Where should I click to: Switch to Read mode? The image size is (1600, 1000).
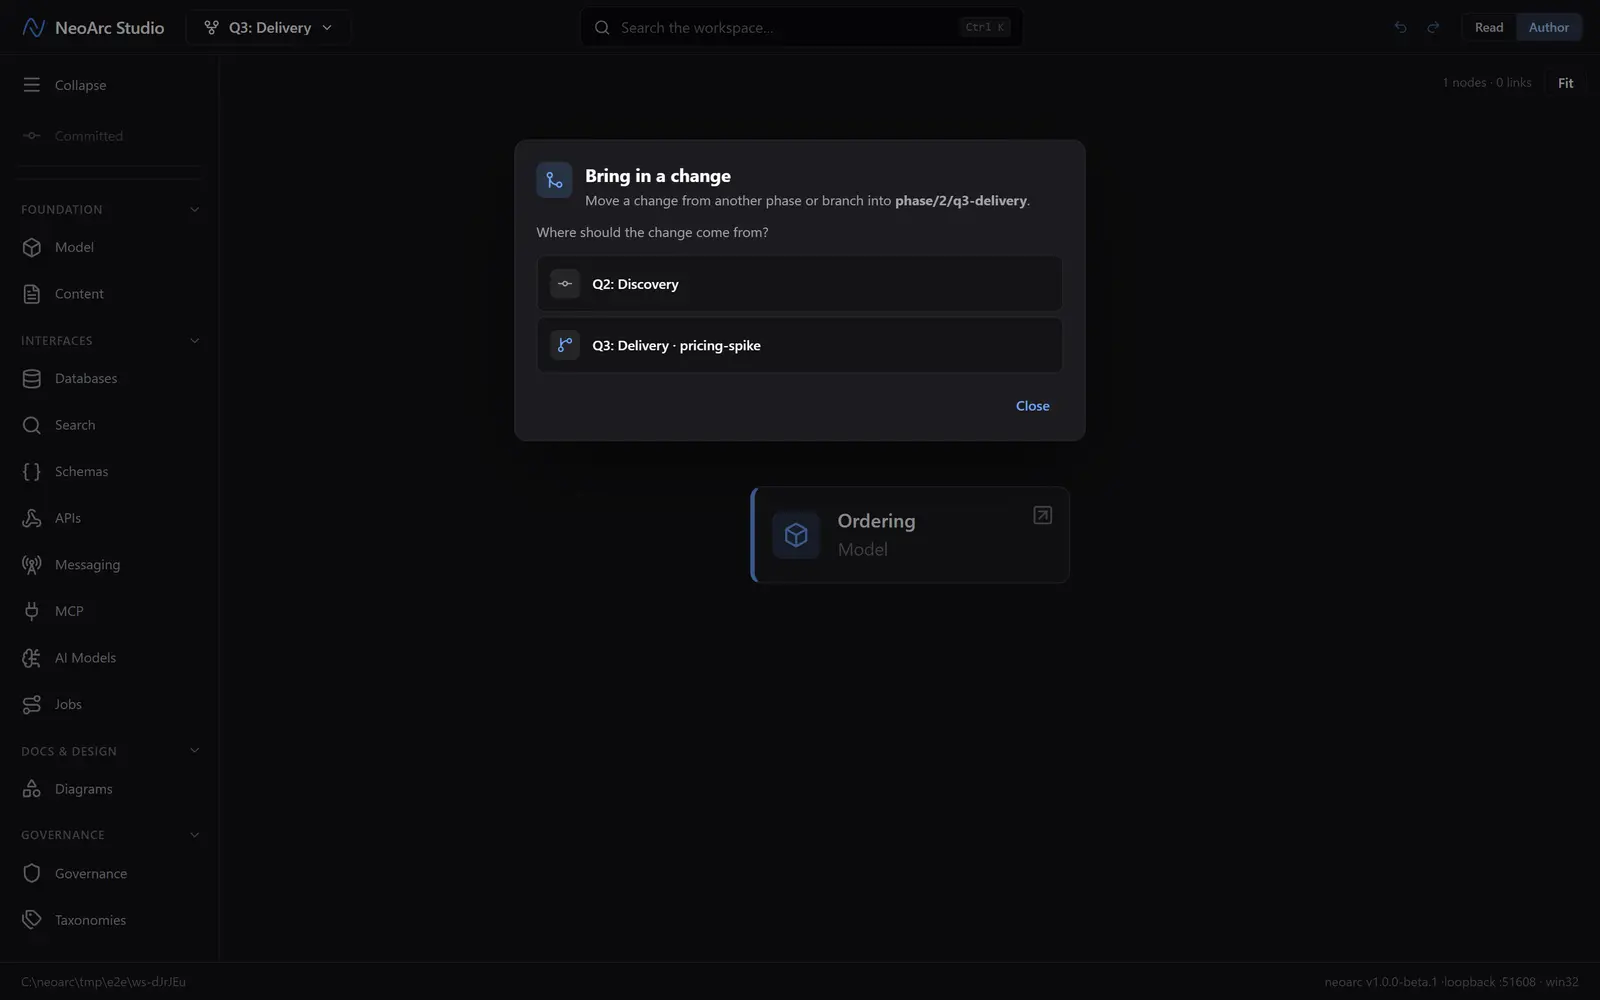pyautogui.click(x=1489, y=28)
